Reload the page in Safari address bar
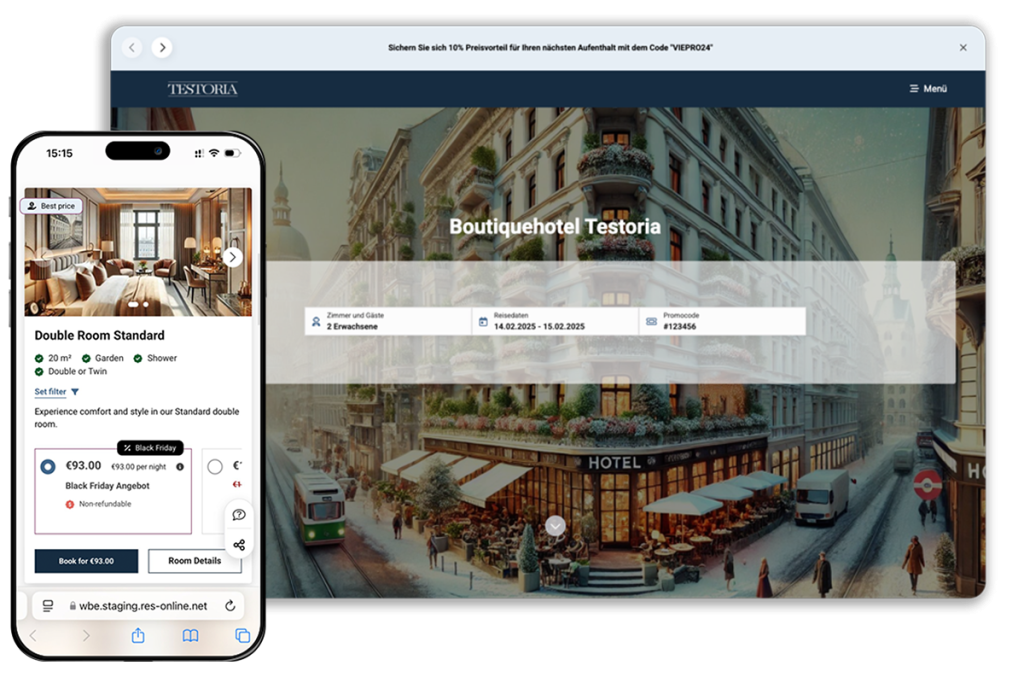The height and width of the screenshot is (683, 1024). pos(230,605)
